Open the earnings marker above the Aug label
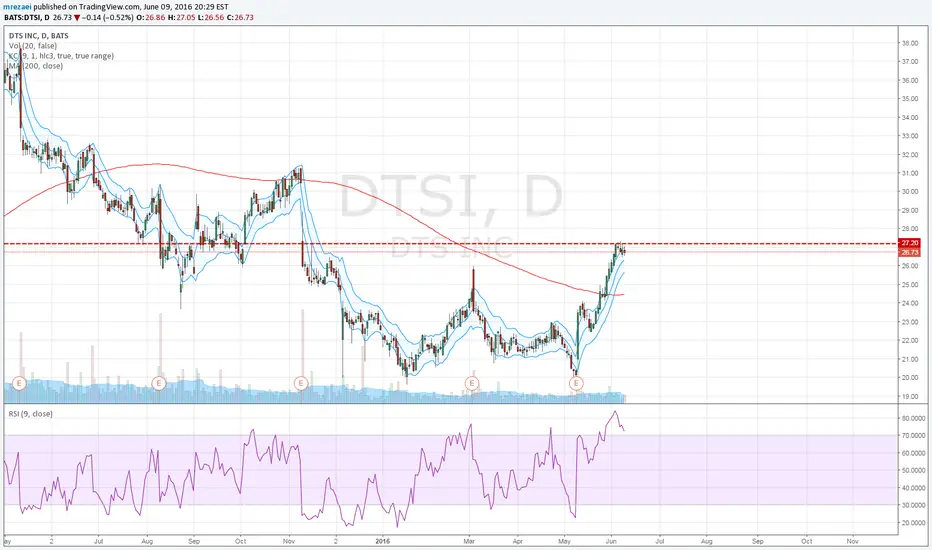The image size is (932, 550). pos(159,384)
